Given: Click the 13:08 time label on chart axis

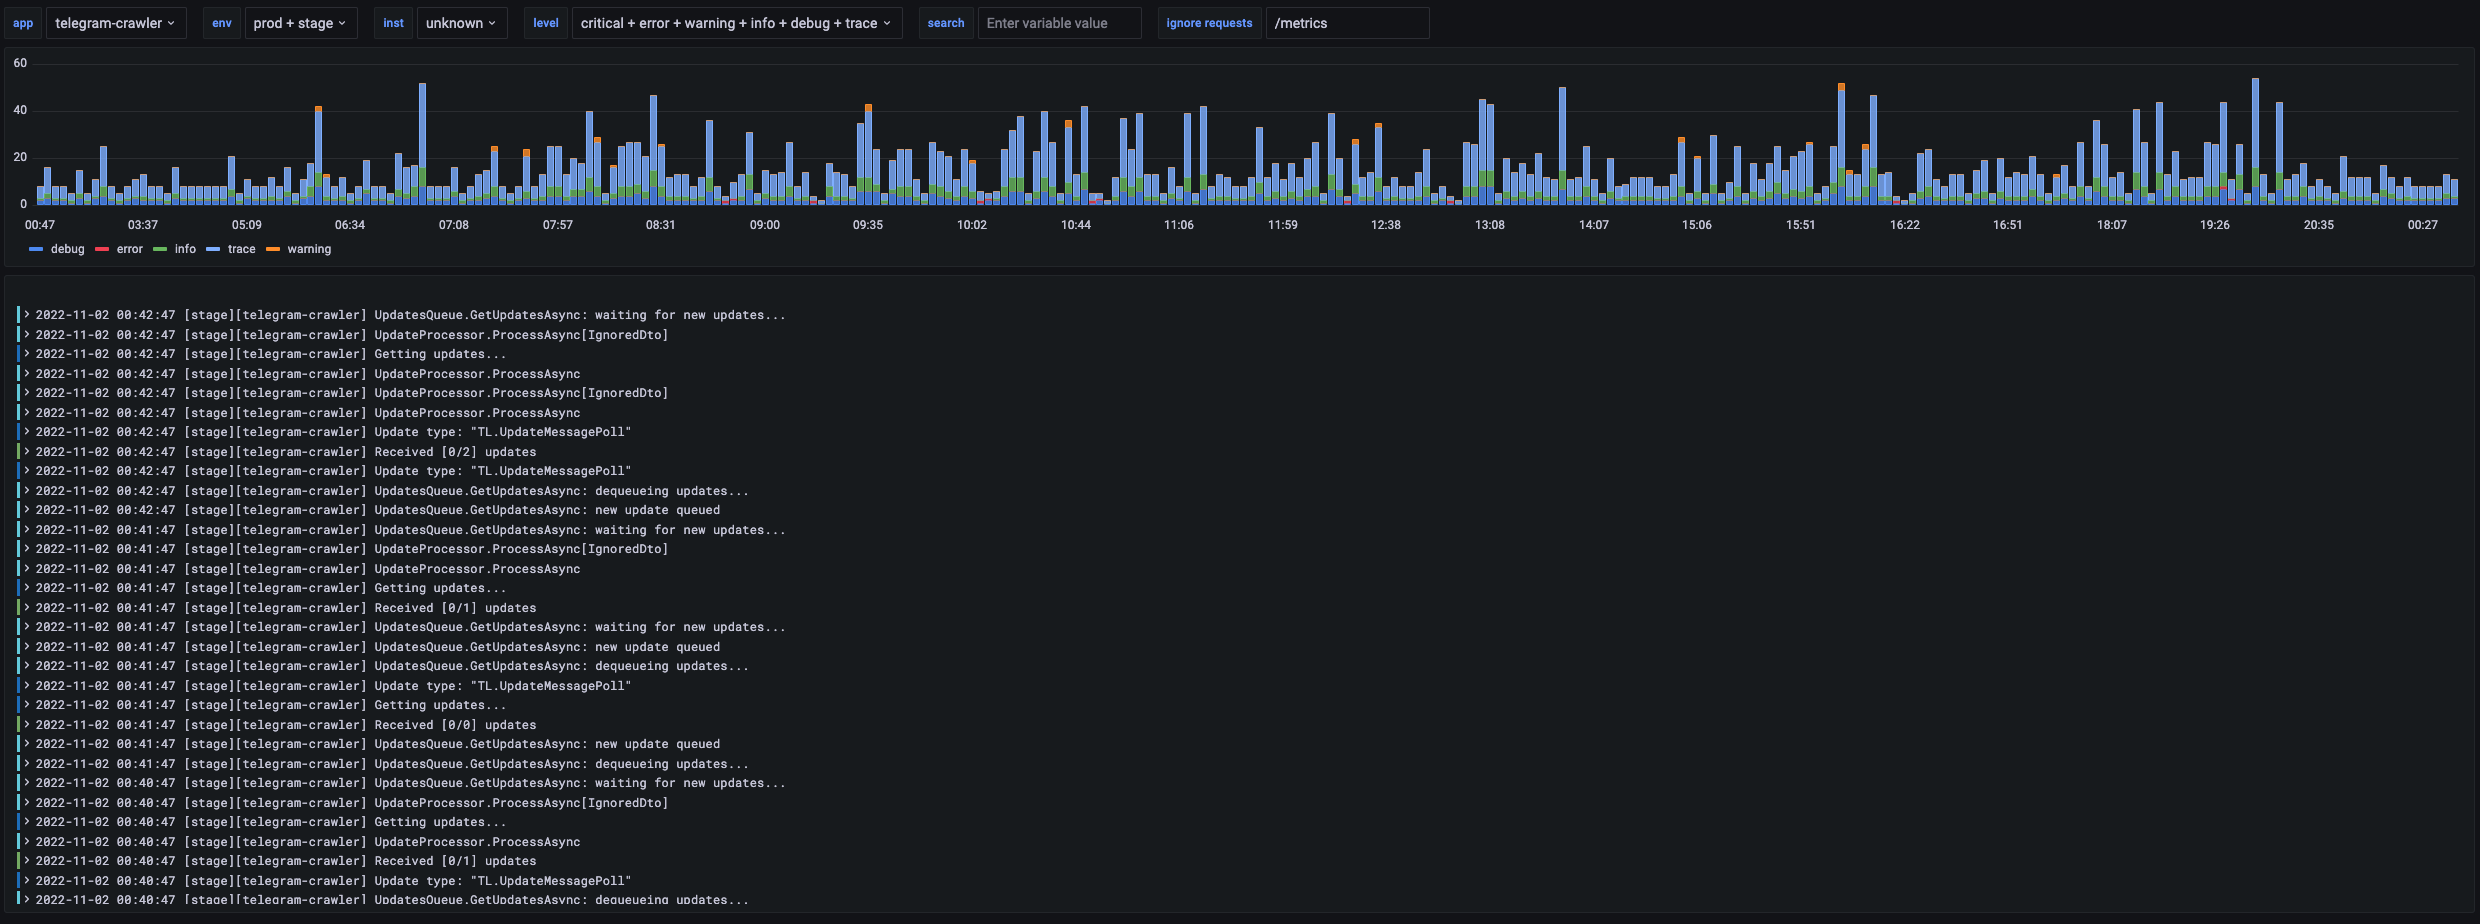Looking at the screenshot, I should click(x=1490, y=225).
